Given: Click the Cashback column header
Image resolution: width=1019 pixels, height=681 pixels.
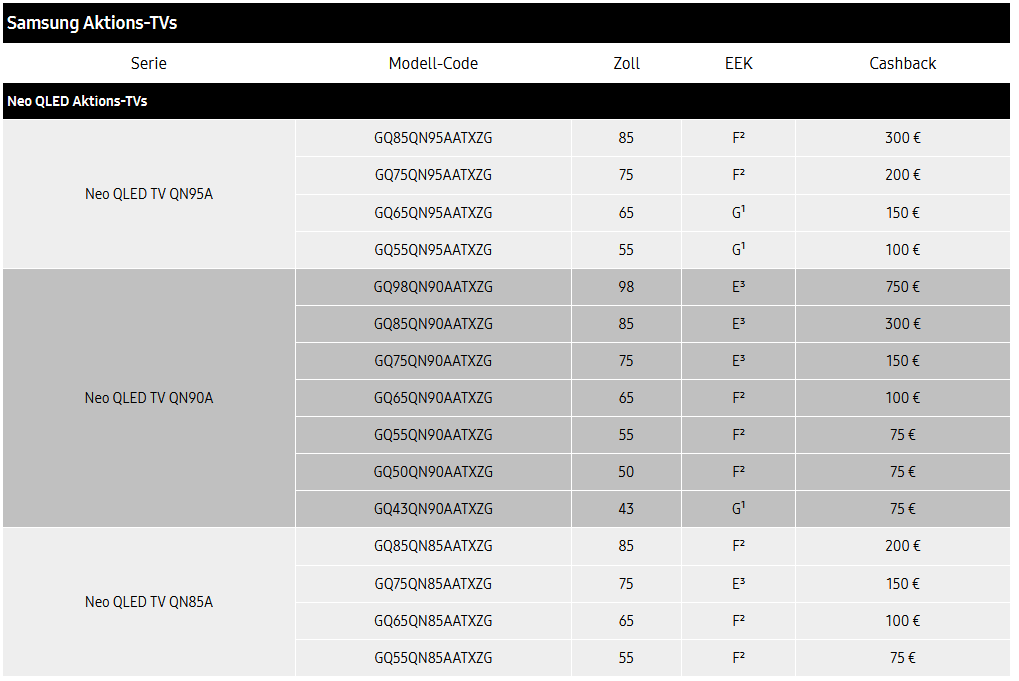Looking at the screenshot, I should pos(902,63).
